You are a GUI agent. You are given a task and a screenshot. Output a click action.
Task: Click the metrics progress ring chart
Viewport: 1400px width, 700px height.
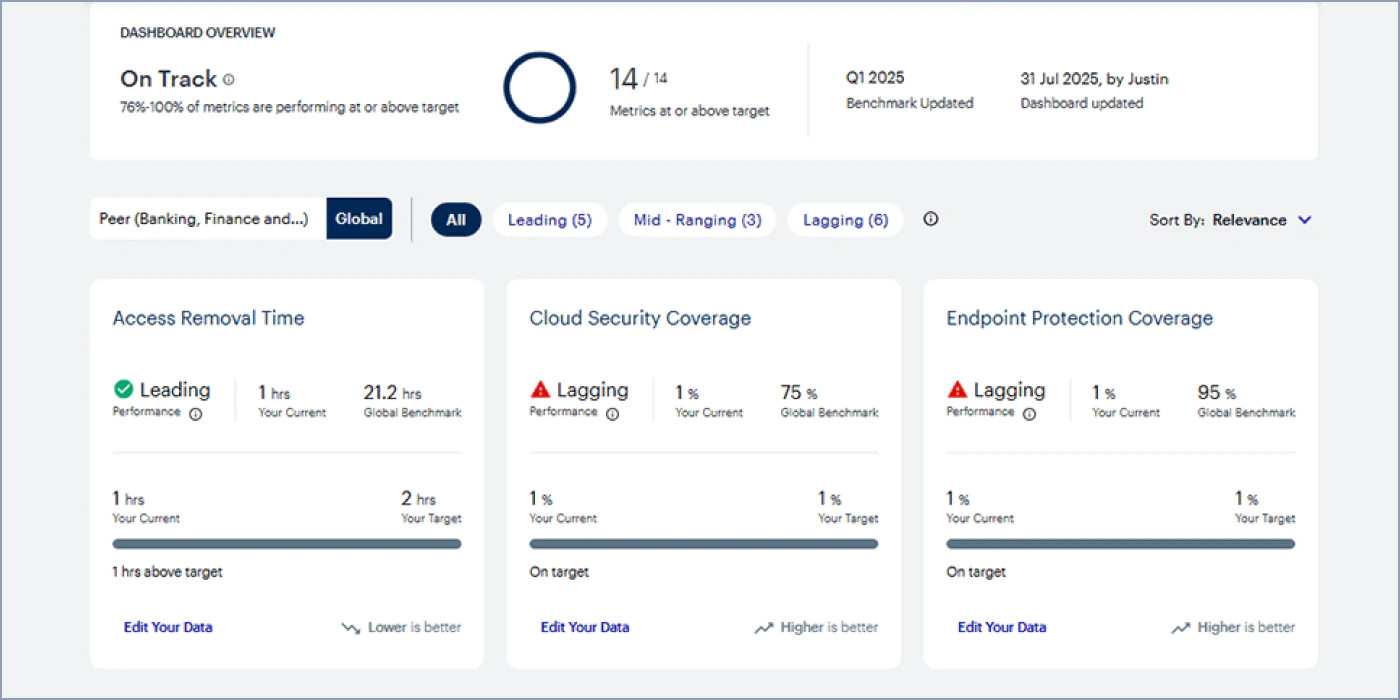pyautogui.click(x=540, y=88)
